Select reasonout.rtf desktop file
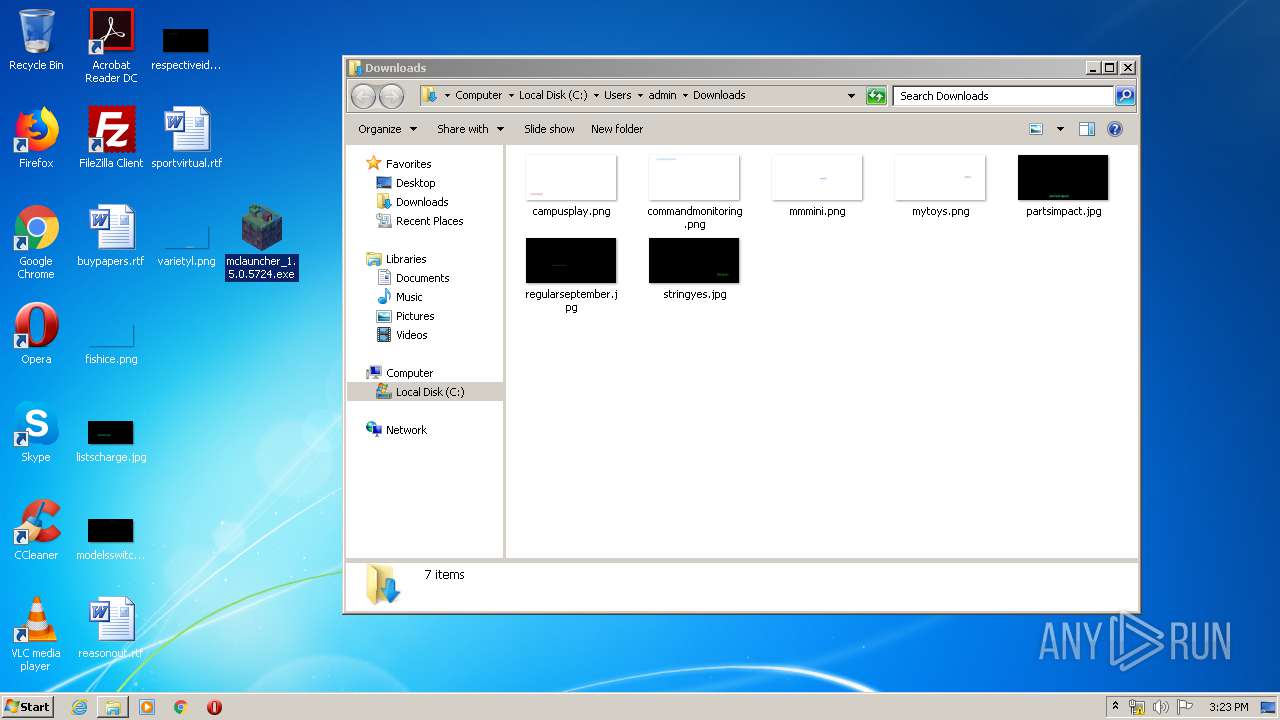 click(x=111, y=628)
